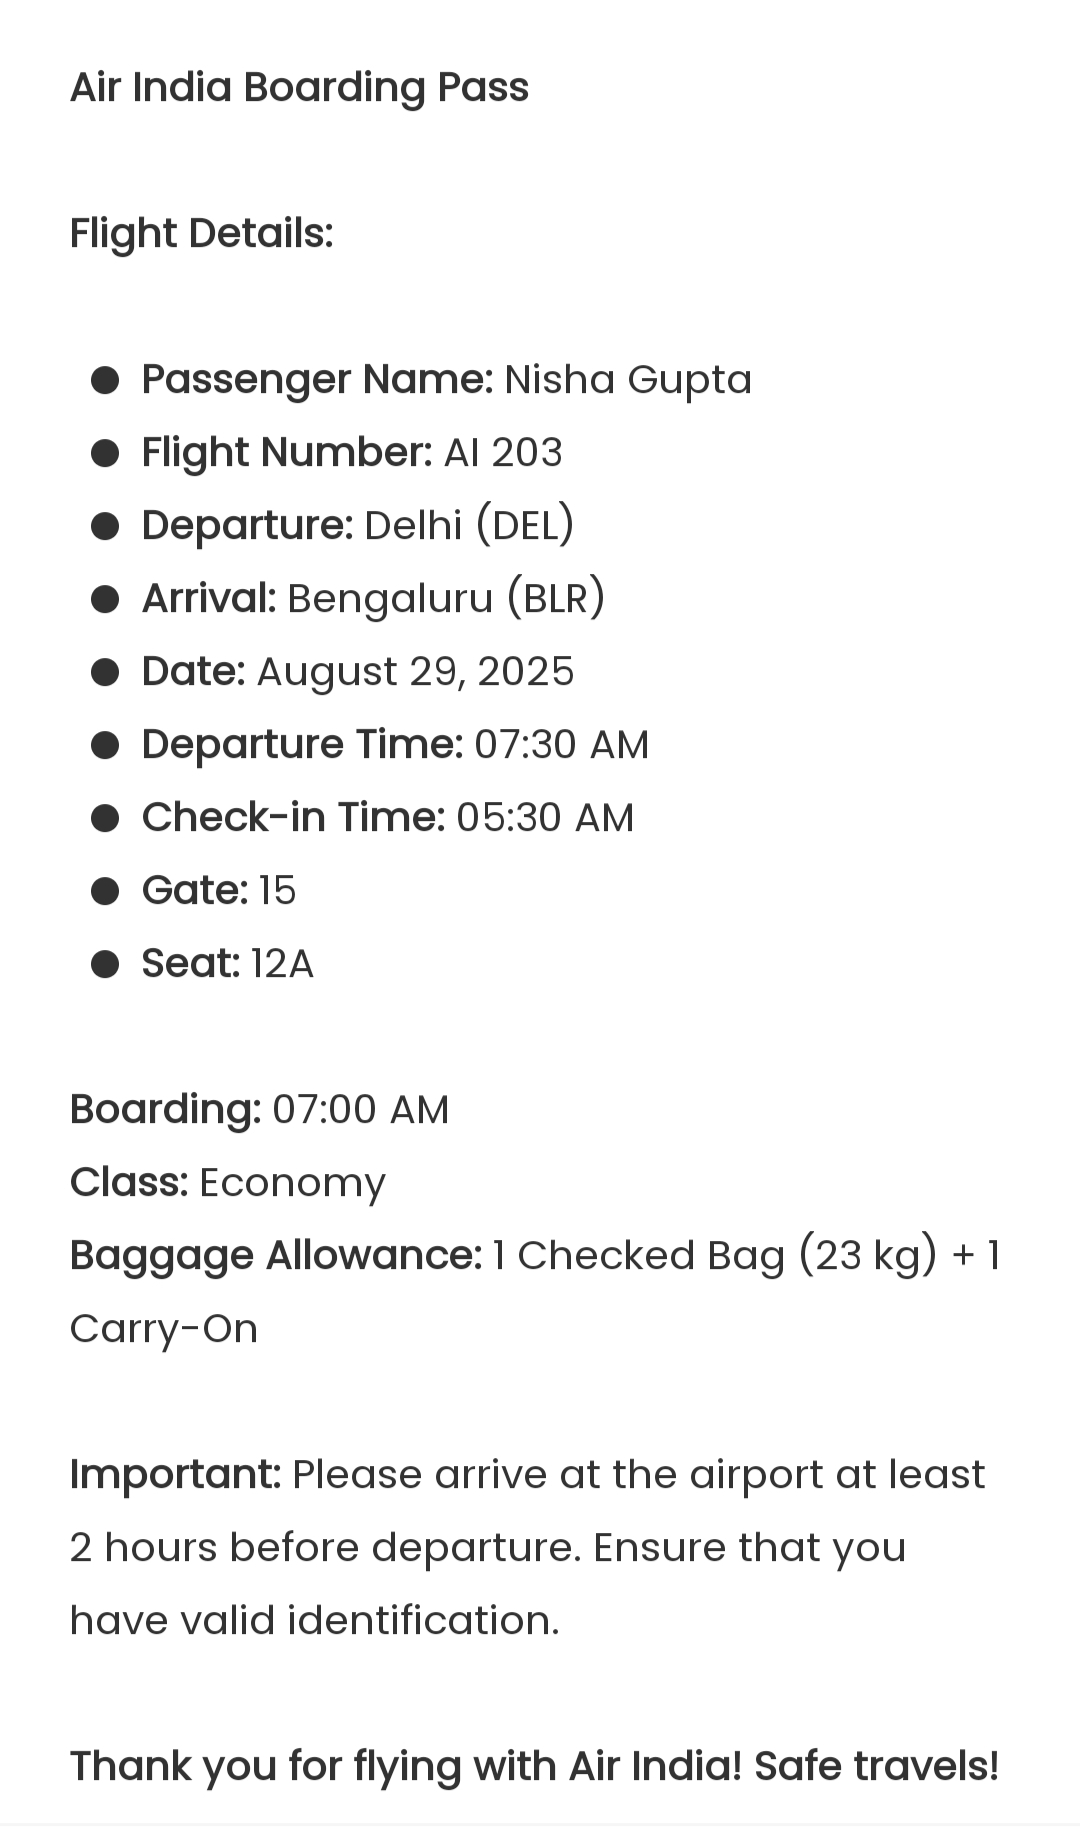The image size is (1080, 1842).
Task: Select the Economy class text
Action: (292, 1183)
